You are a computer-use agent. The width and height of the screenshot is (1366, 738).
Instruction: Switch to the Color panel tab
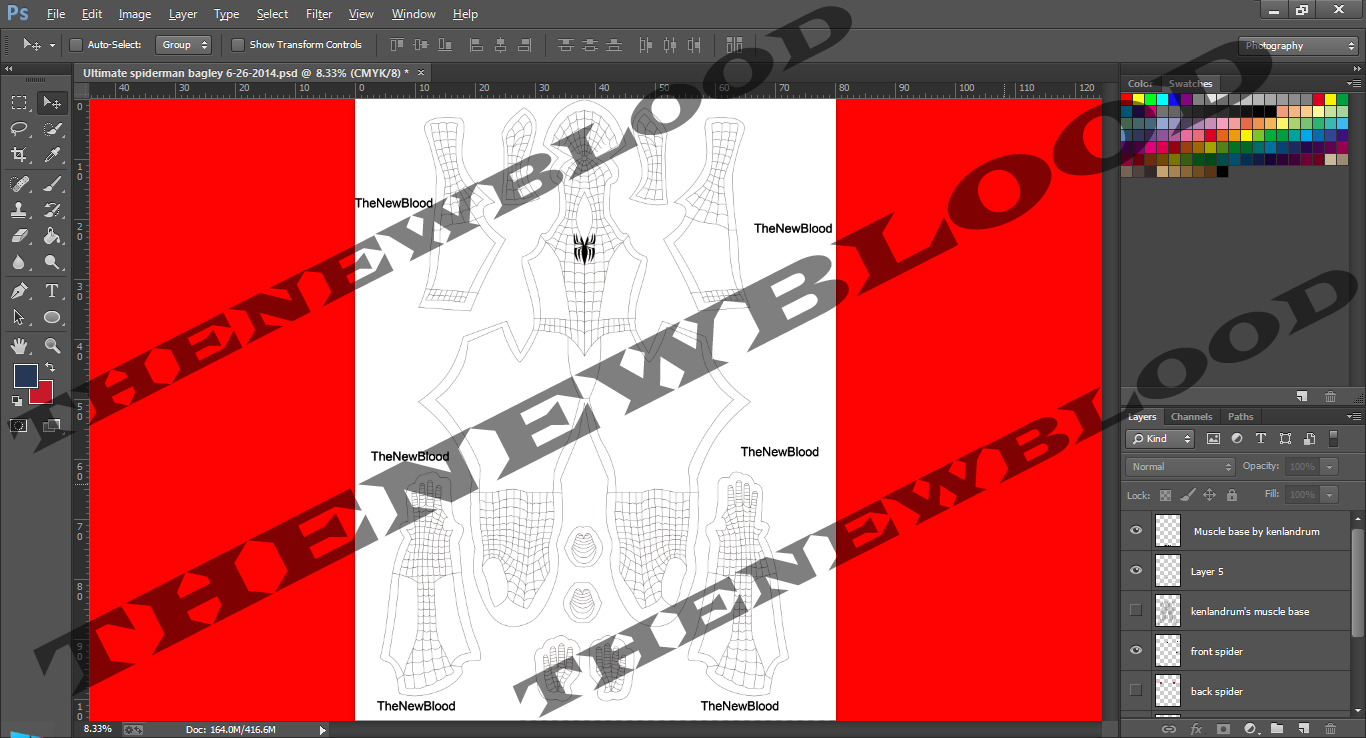tap(1140, 84)
